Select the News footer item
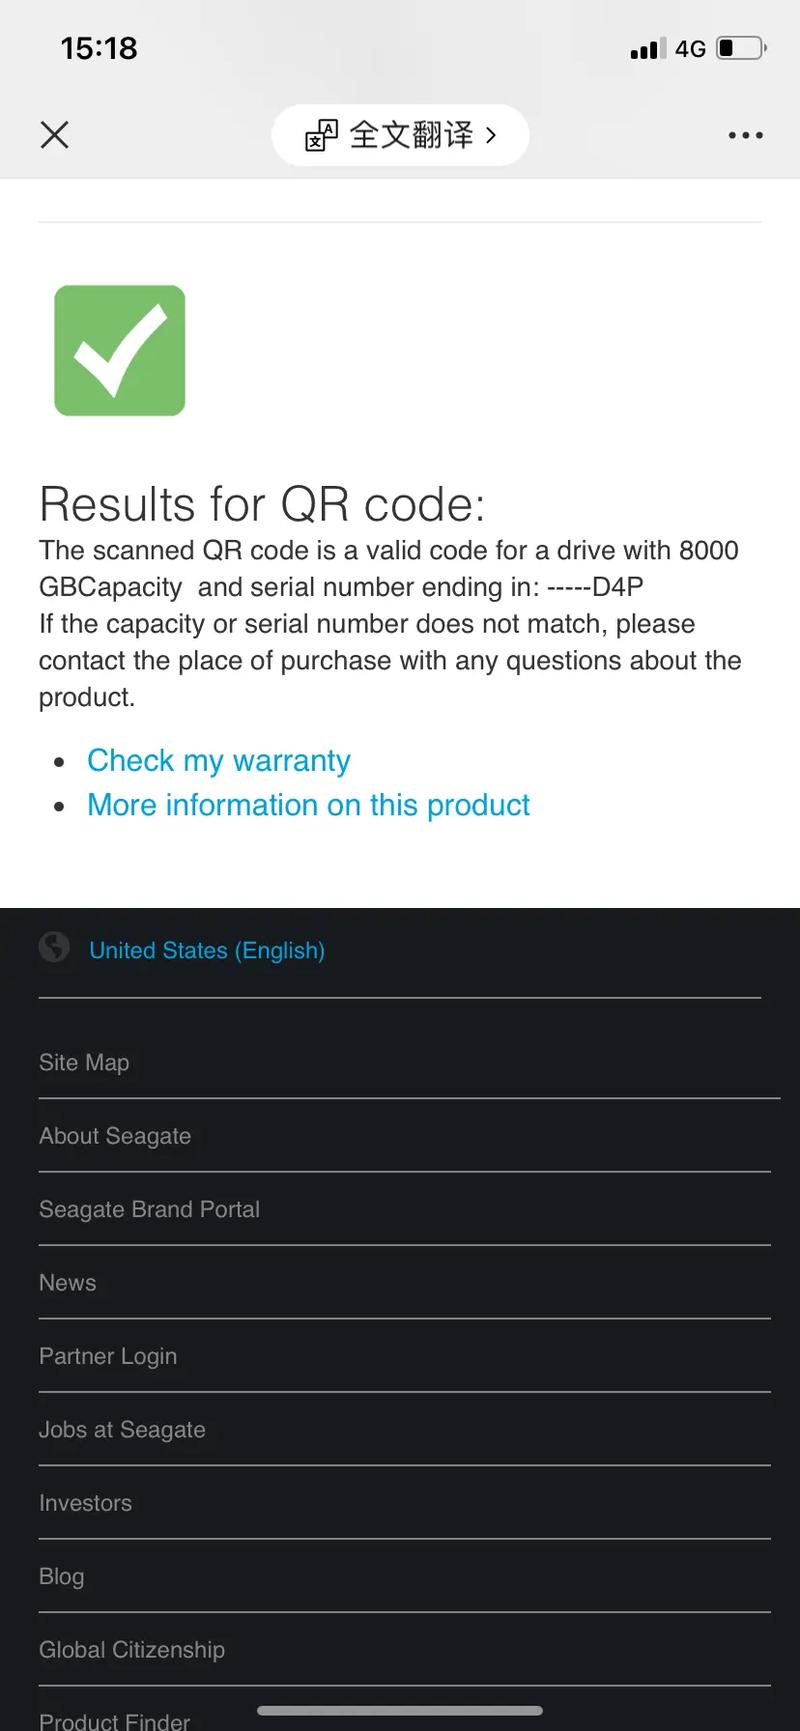800x1731 pixels. tap(68, 1283)
